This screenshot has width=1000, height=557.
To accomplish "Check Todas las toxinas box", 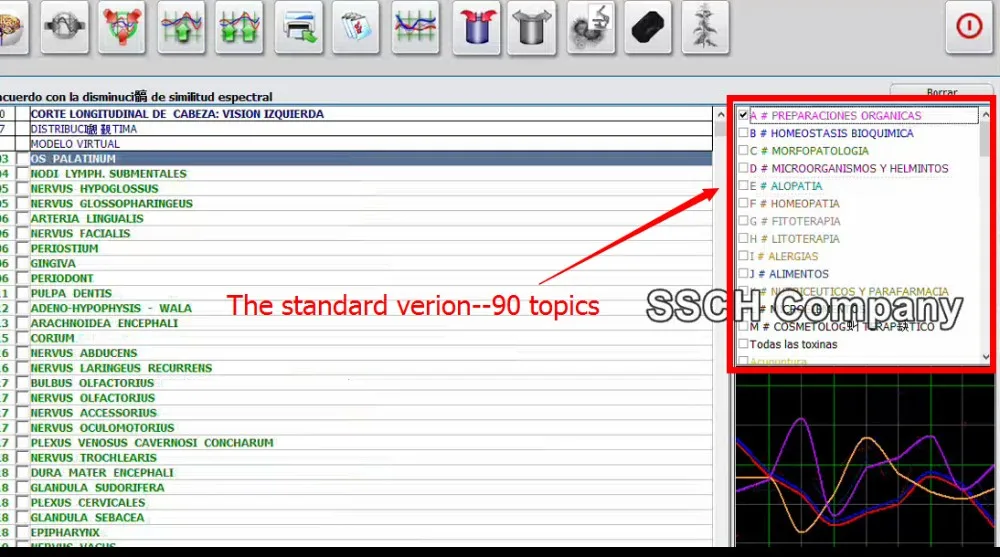I will 743,344.
